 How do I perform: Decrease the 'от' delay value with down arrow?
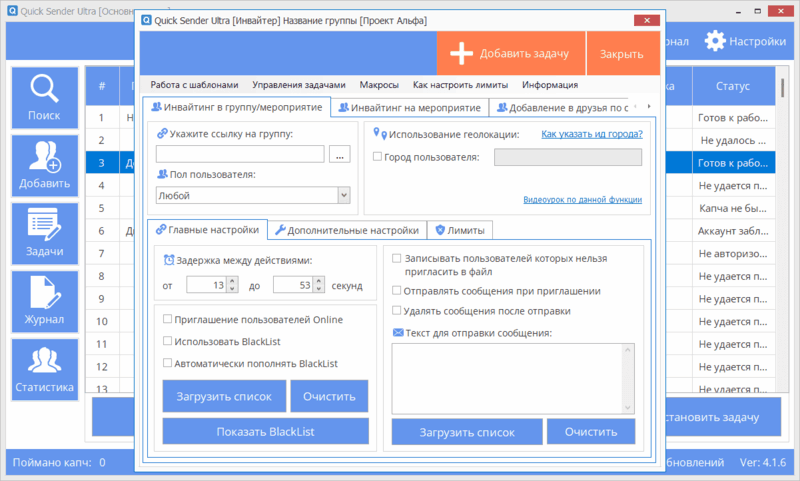pyautogui.click(x=232, y=289)
